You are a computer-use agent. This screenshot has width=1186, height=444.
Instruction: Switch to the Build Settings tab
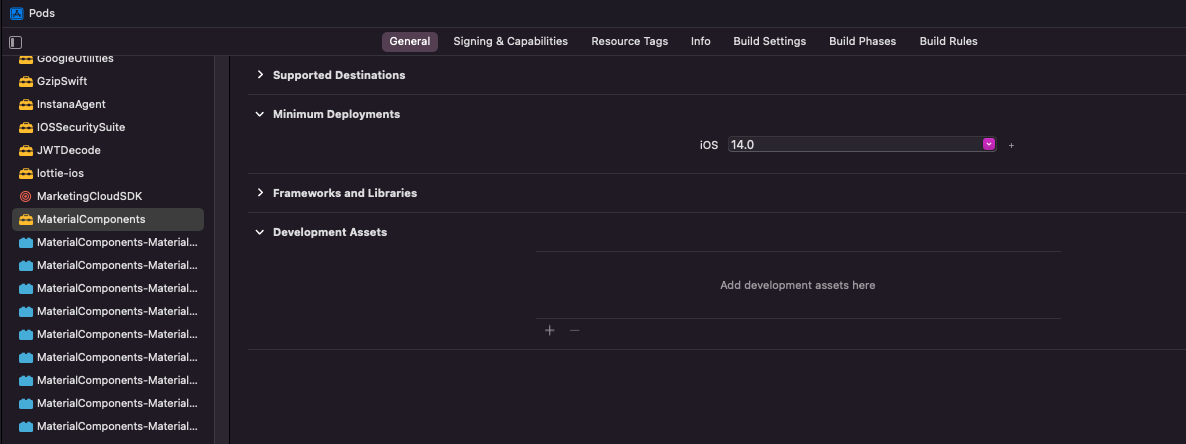769,41
